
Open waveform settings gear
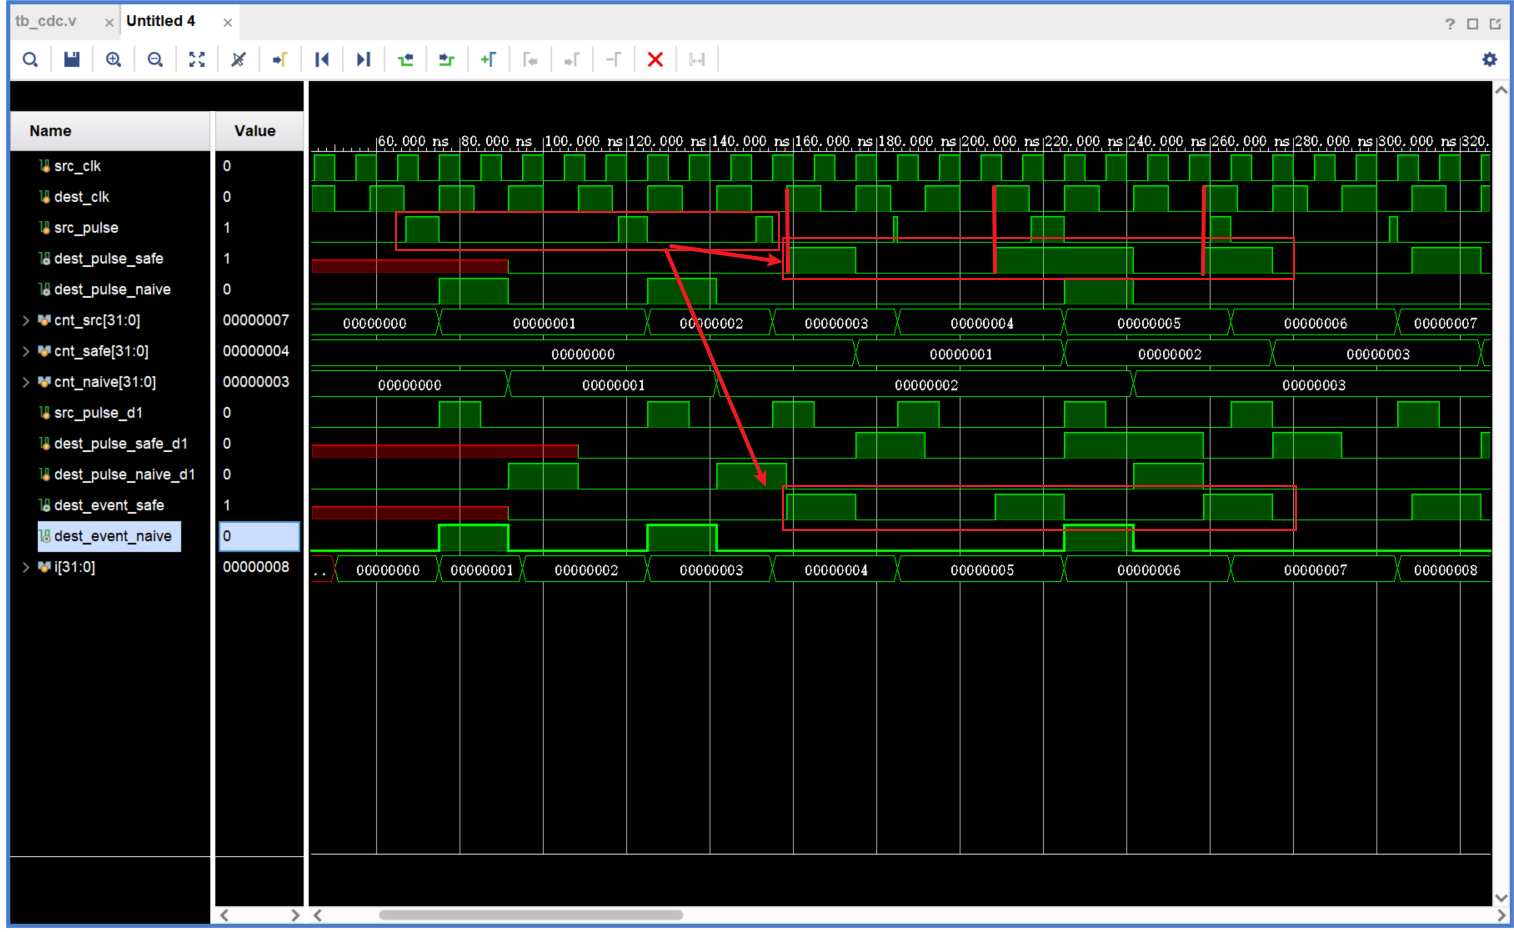[x=1489, y=60]
